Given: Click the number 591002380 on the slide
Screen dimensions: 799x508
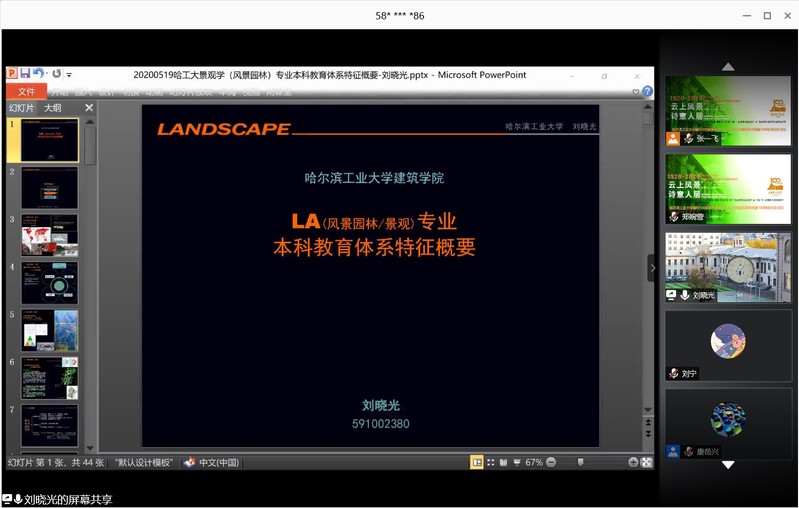Looking at the screenshot, I should click(381, 424).
